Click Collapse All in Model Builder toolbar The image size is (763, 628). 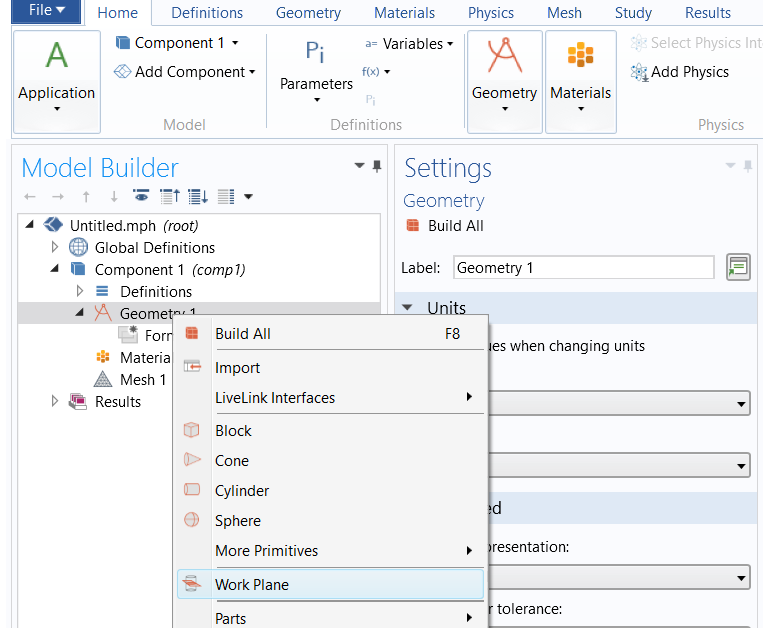point(170,196)
